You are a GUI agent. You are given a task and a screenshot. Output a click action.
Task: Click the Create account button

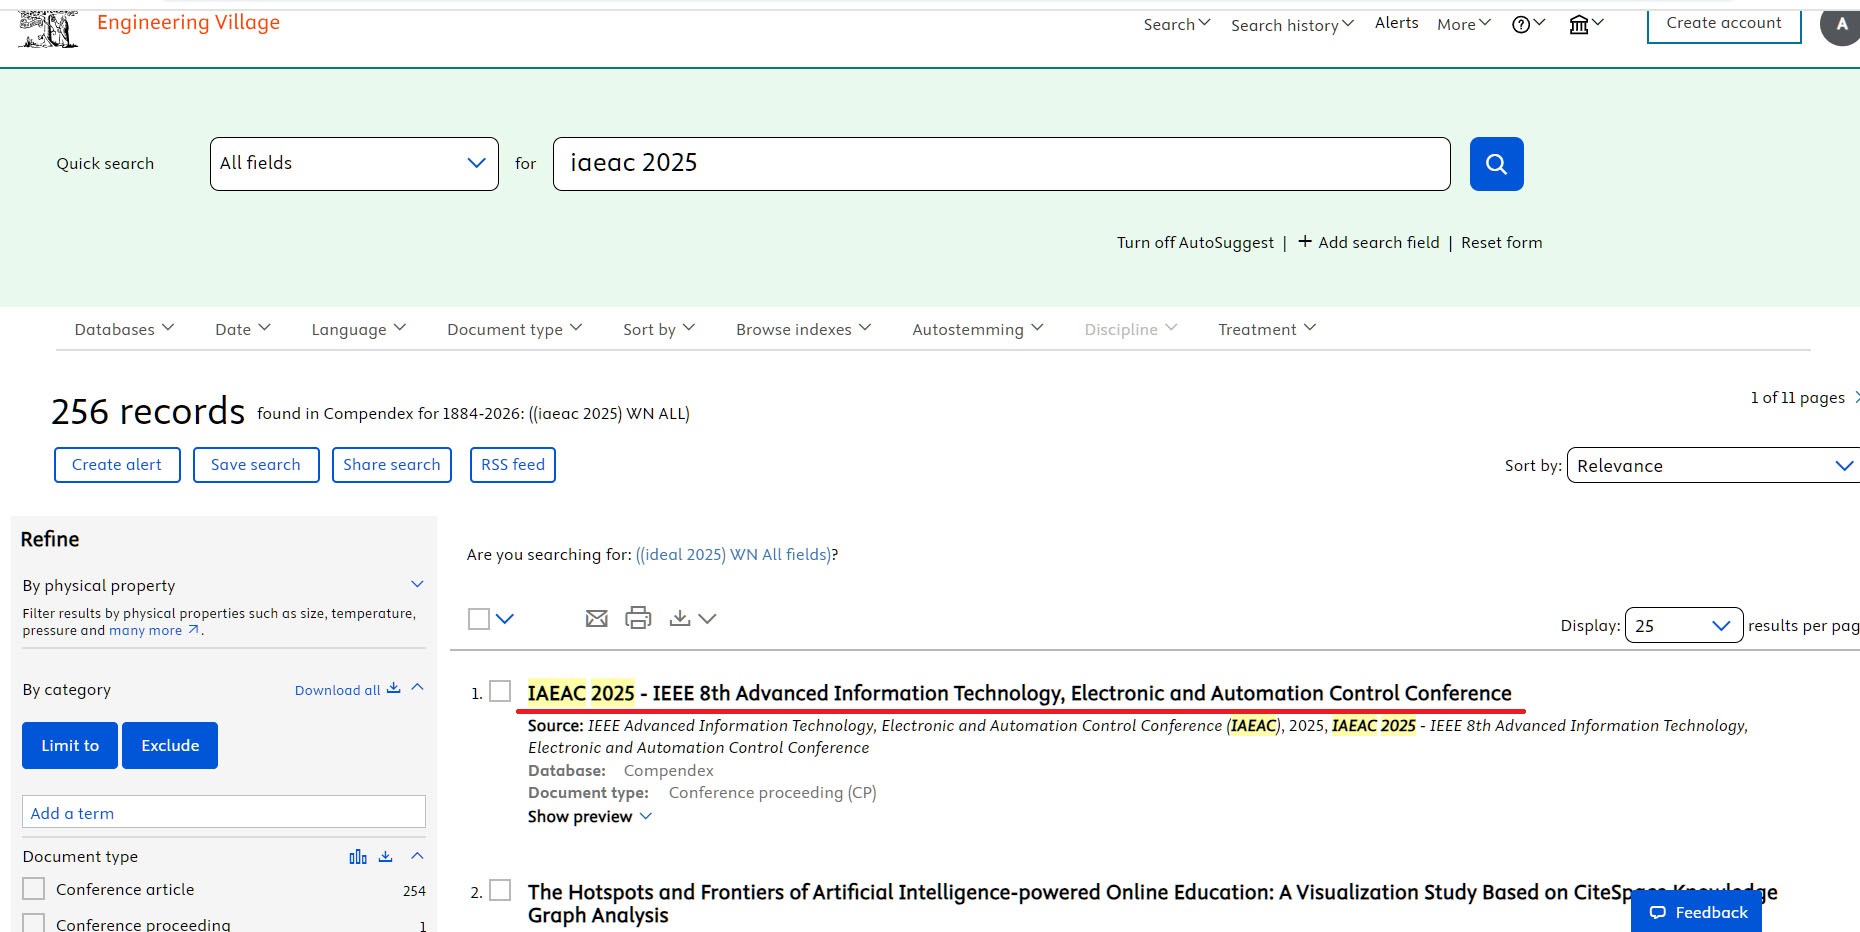tap(1724, 24)
